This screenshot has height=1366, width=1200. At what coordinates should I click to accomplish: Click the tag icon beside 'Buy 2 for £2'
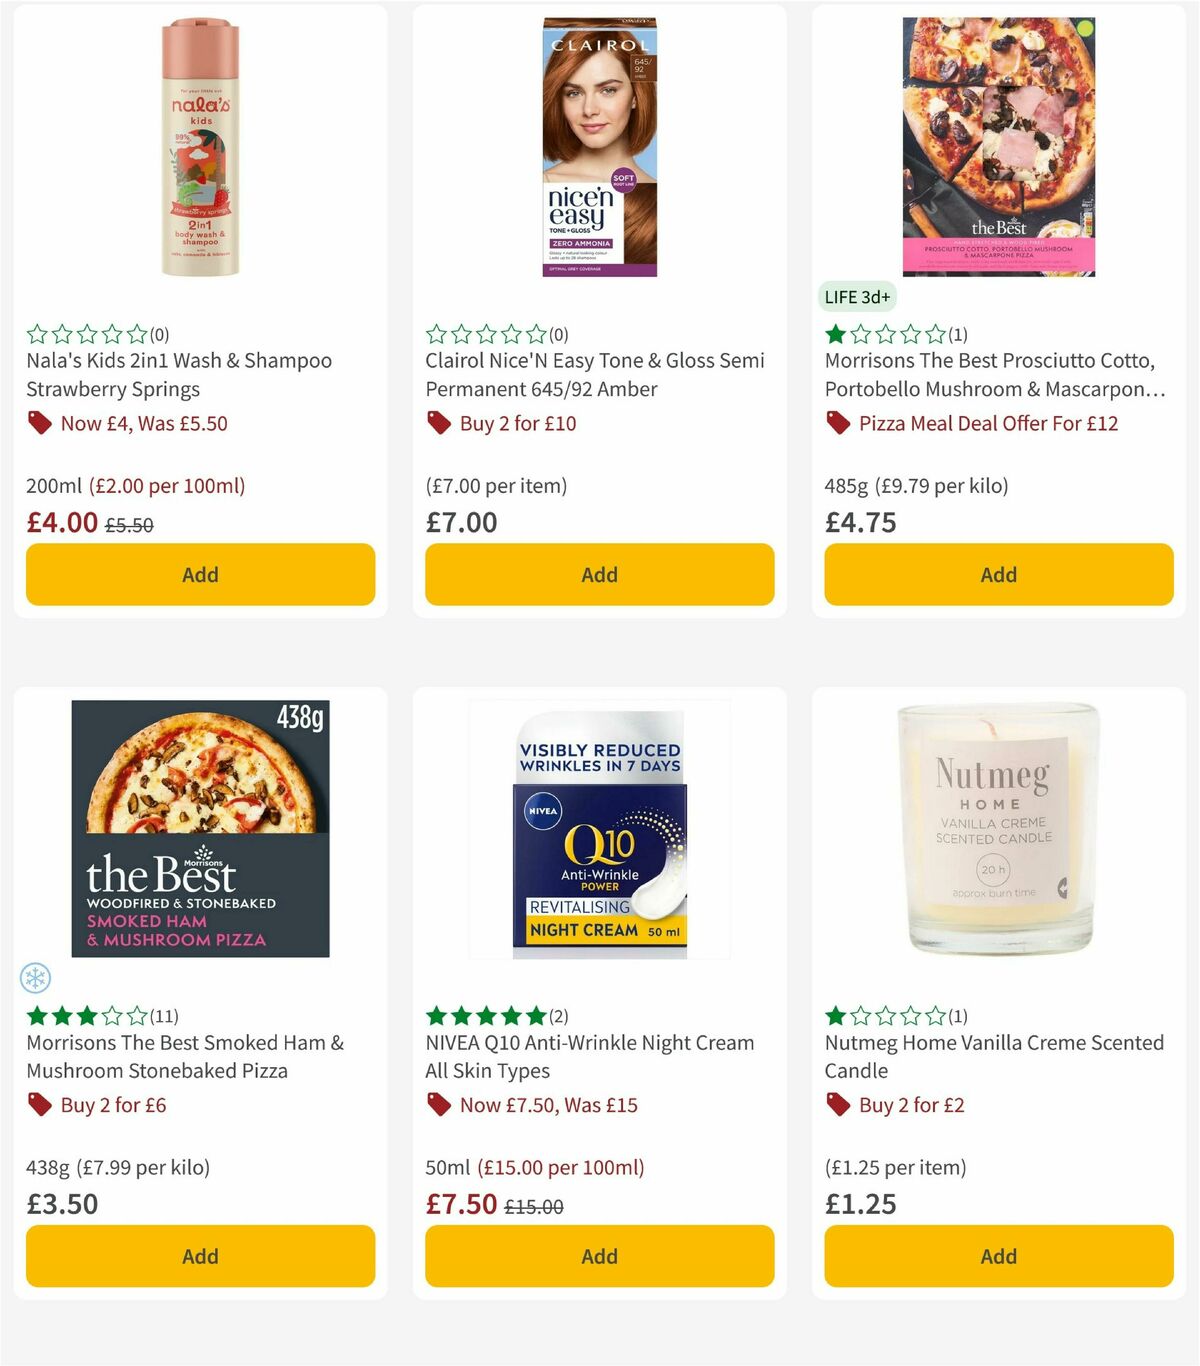click(837, 1105)
